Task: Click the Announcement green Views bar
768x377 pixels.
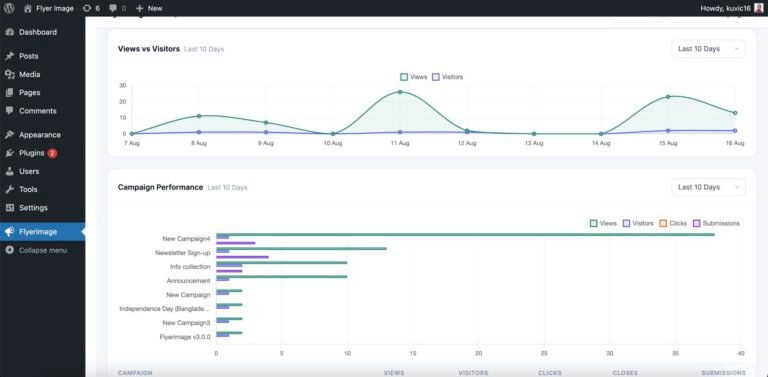Action: (x=282, y=277)
